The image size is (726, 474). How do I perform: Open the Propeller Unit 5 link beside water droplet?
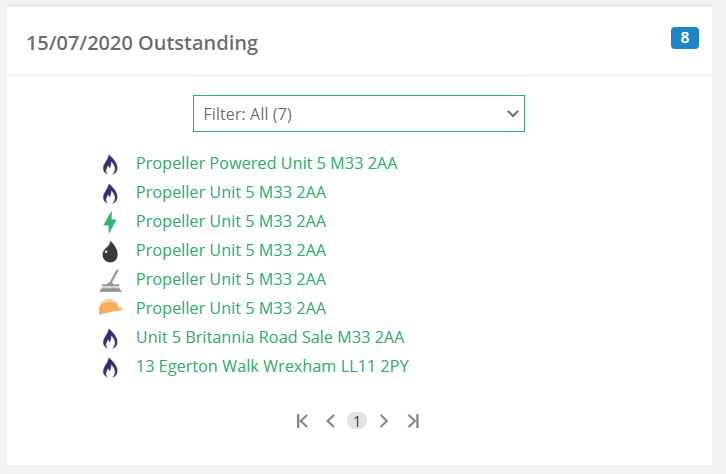[x=230, y=250]
